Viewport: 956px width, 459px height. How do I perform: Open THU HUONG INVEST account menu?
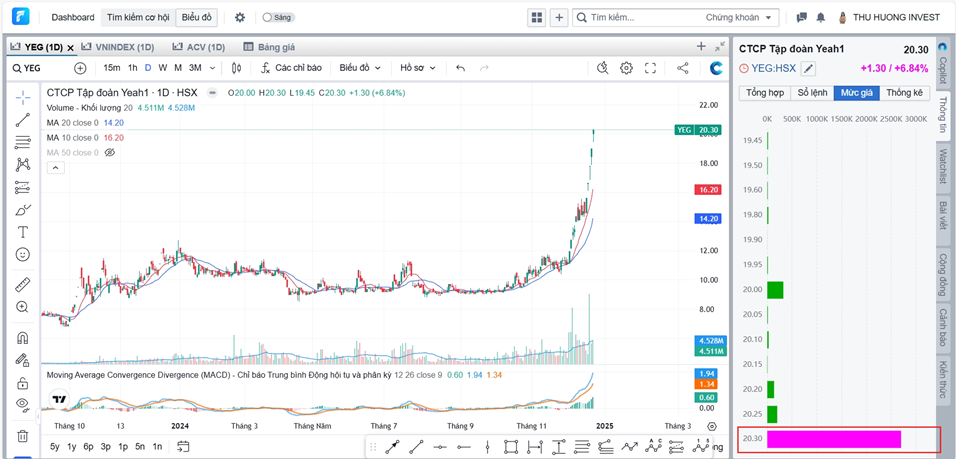pos(890,18)
